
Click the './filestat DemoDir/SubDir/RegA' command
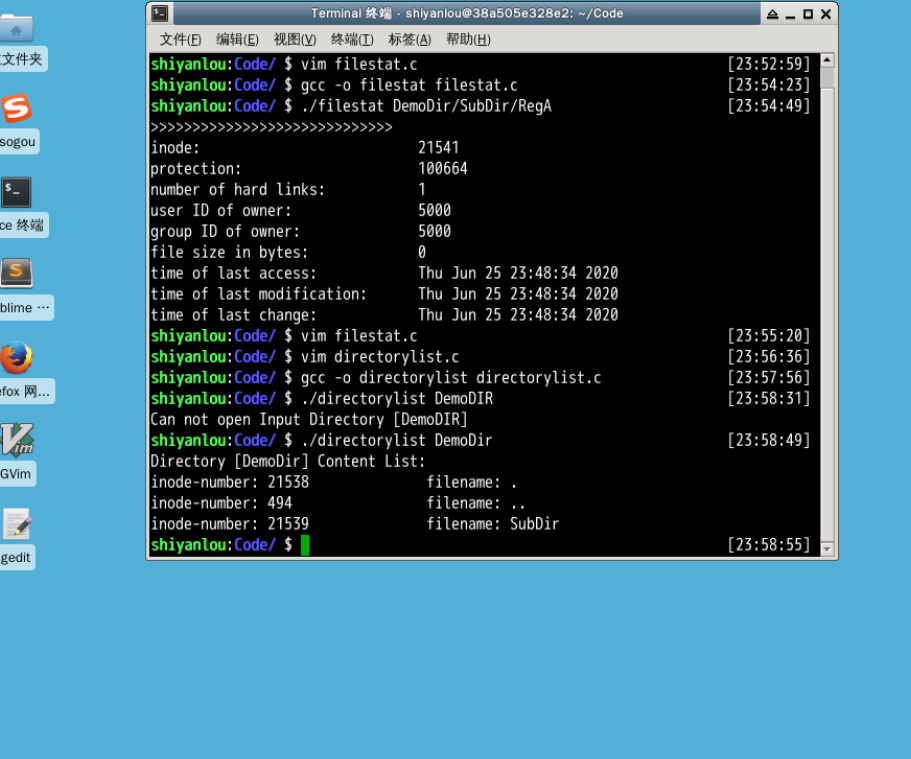click(426, 106)
